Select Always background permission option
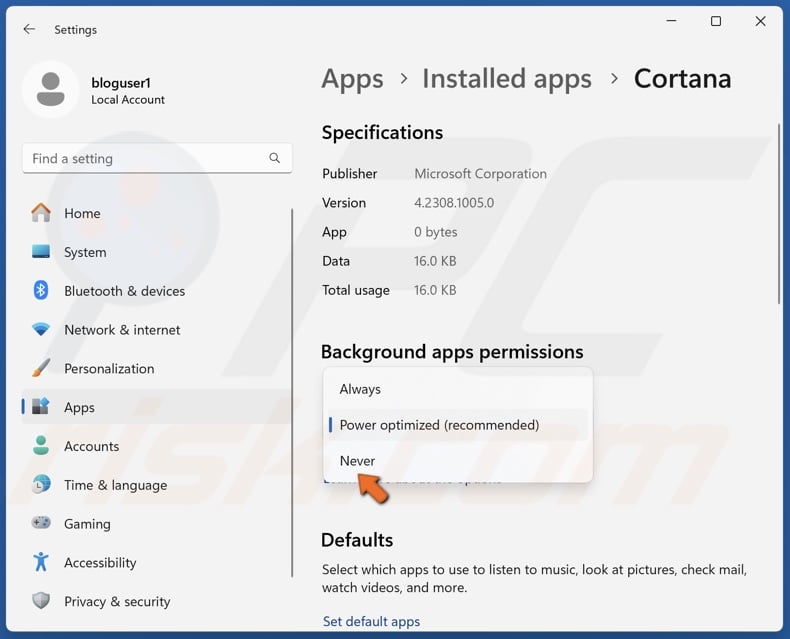The image size is (790, 639). coord(360,389)
